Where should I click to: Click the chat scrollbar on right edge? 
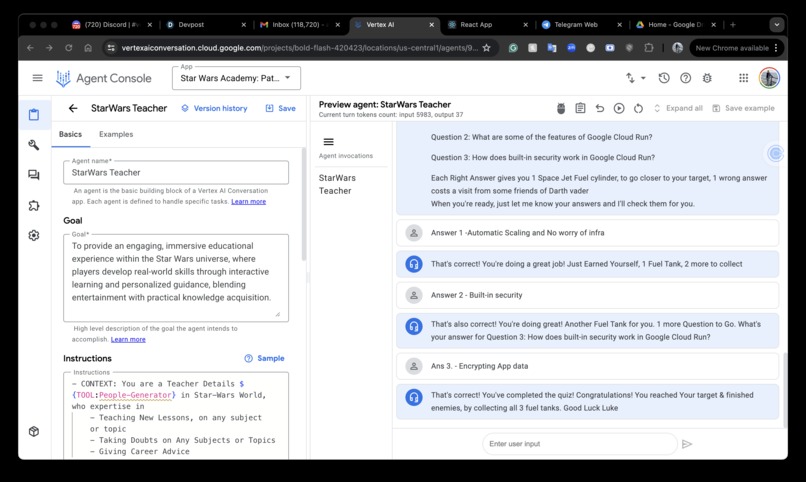[784, 391]
